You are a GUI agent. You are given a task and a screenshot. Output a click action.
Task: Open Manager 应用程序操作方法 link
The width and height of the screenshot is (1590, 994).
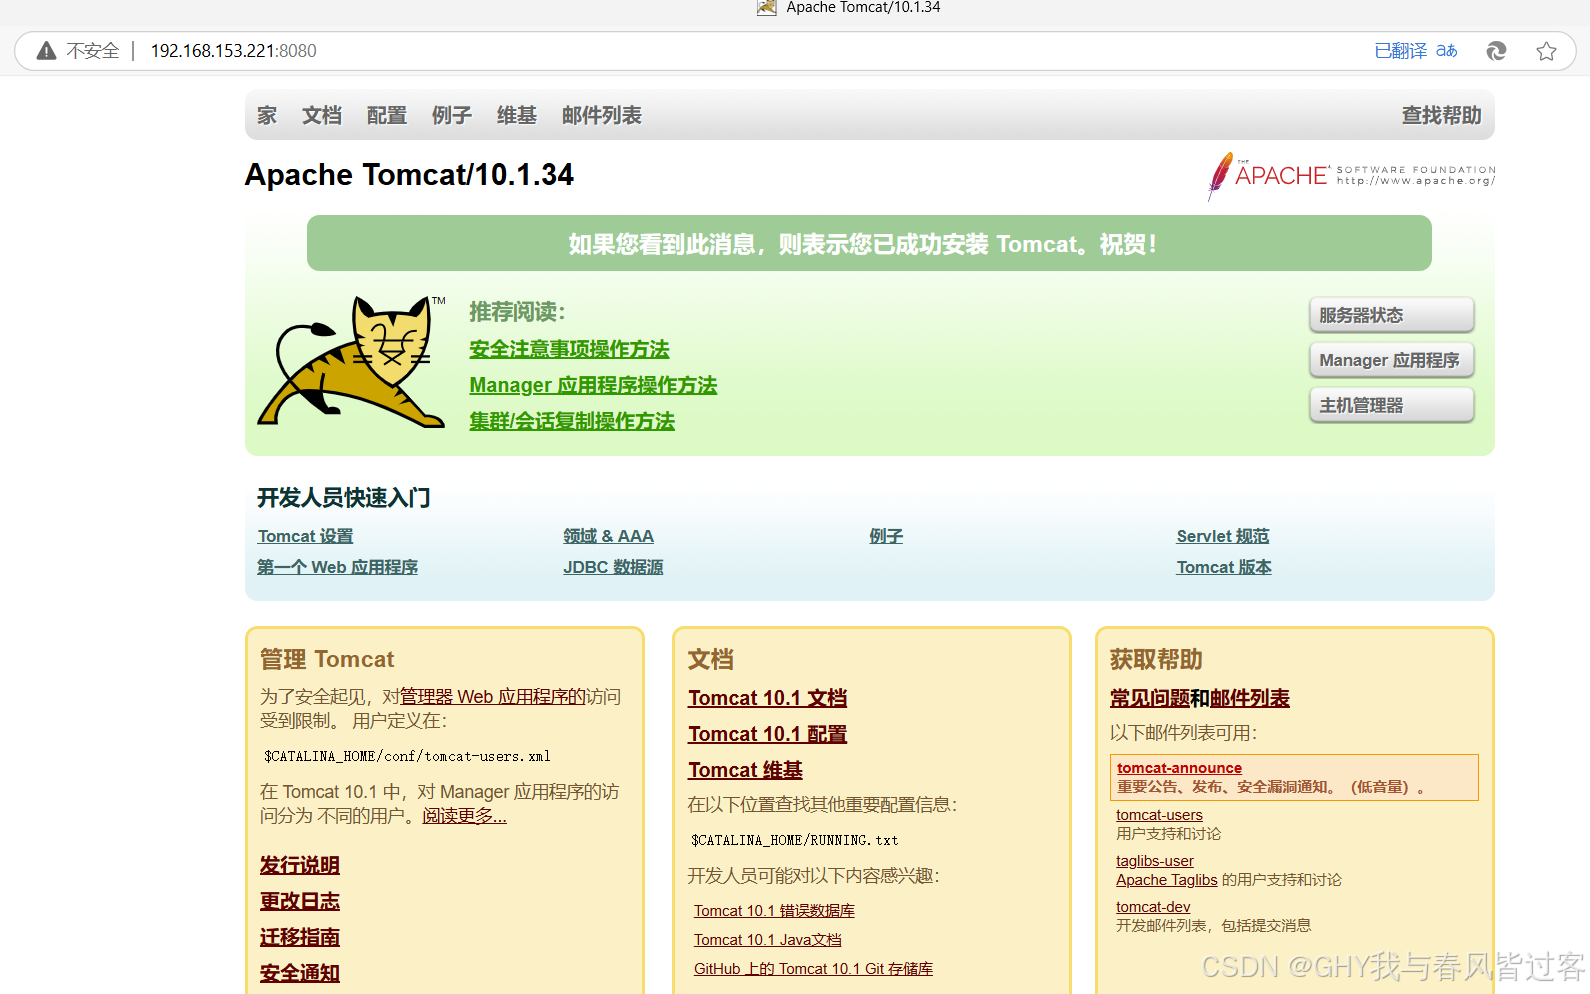tap(593, 385)
